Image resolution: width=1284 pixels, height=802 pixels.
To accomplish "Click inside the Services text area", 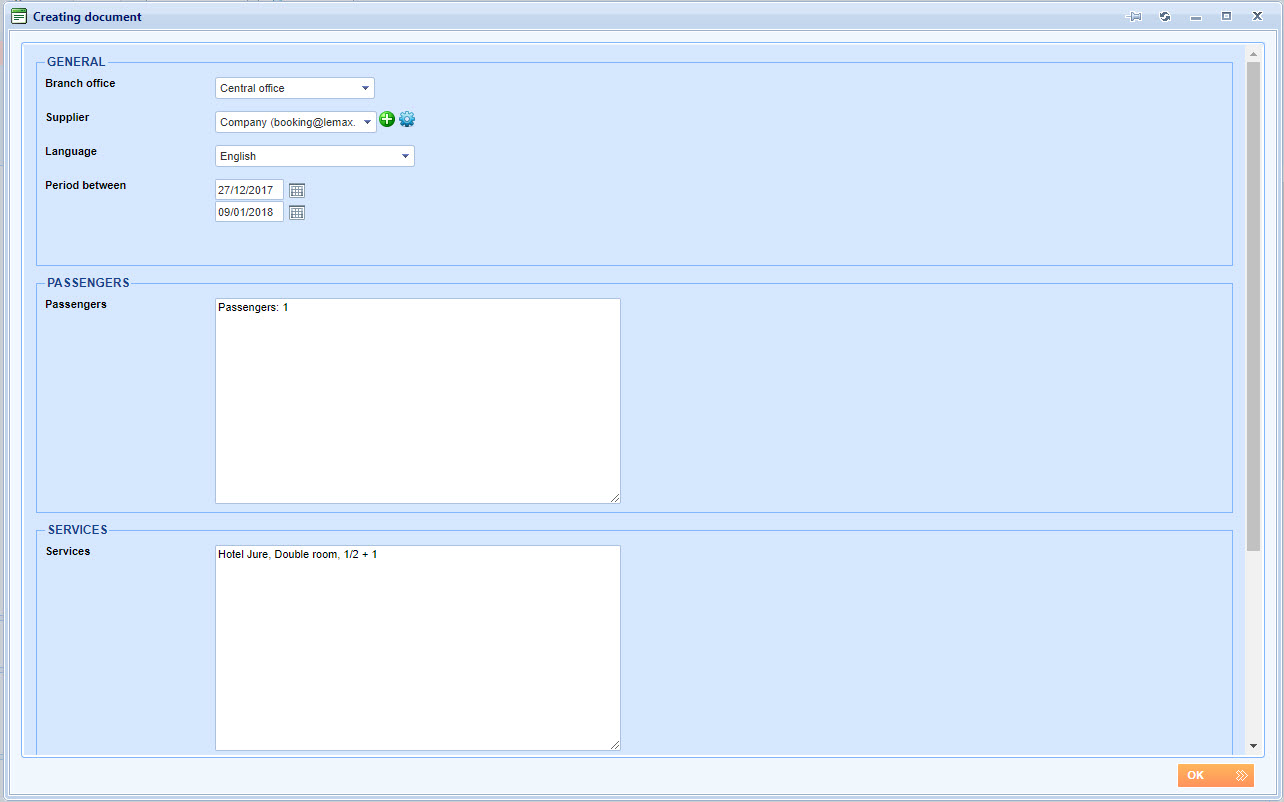I will pyautogui.click(x=418, y=648).
